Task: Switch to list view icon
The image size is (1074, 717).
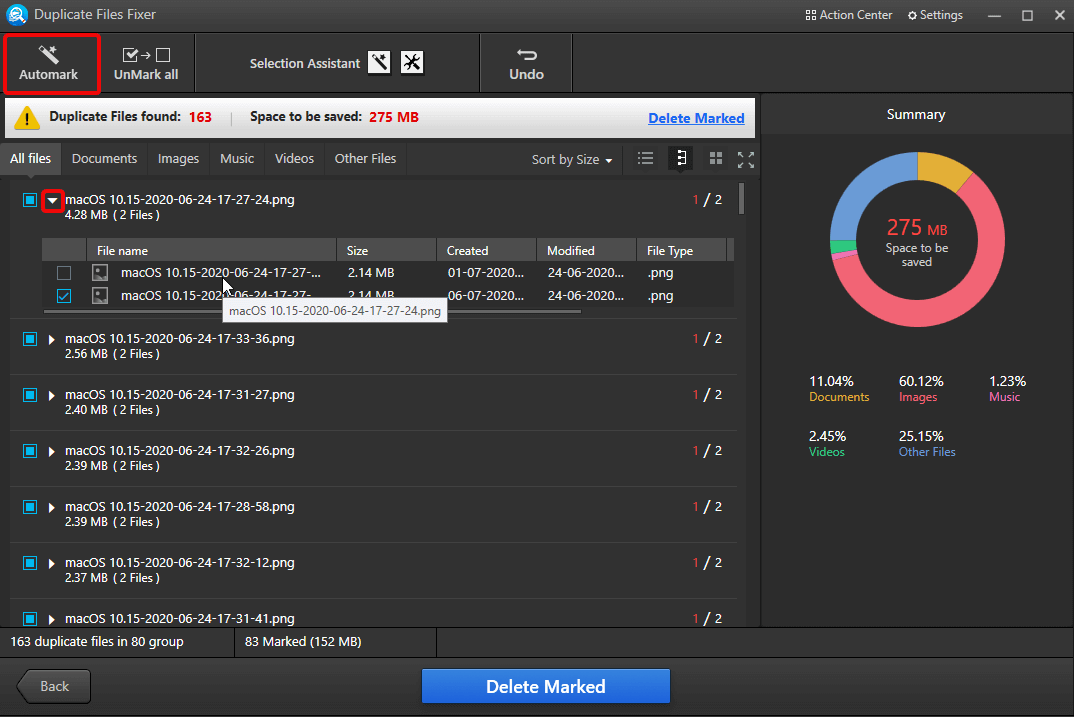Action: [645, 159]
